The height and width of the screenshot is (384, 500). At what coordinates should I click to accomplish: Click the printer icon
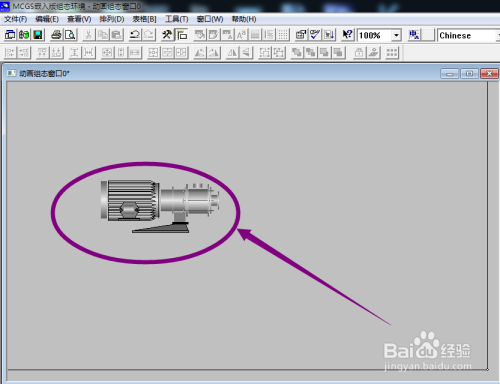coord(56,35)
